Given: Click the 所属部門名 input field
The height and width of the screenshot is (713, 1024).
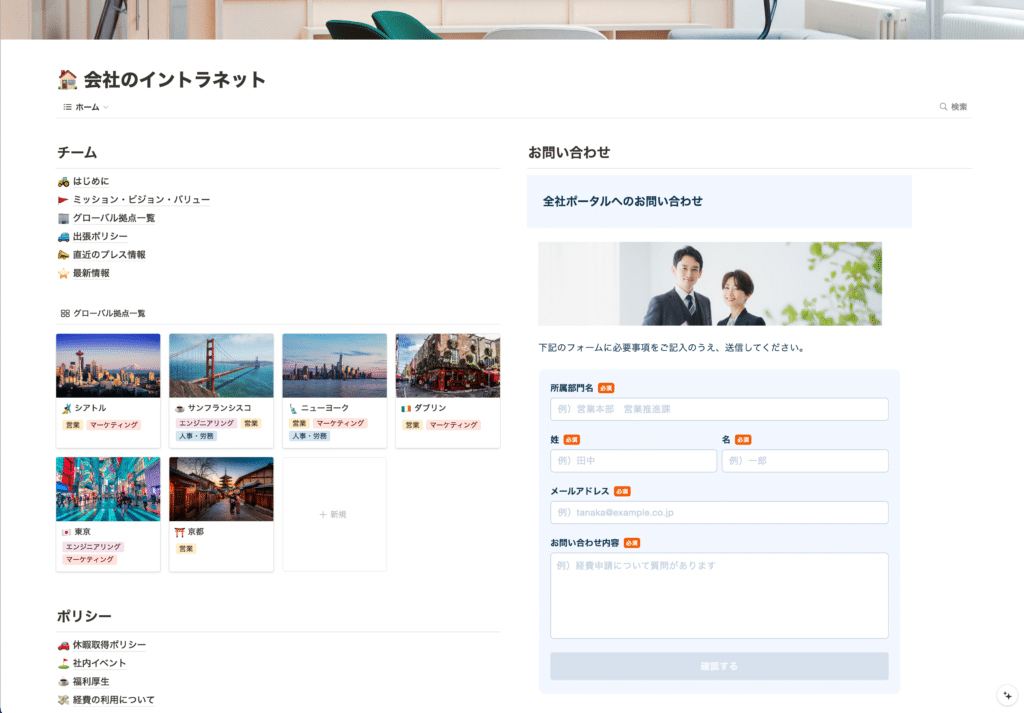Looking at the screenshot, I should 719,409.
